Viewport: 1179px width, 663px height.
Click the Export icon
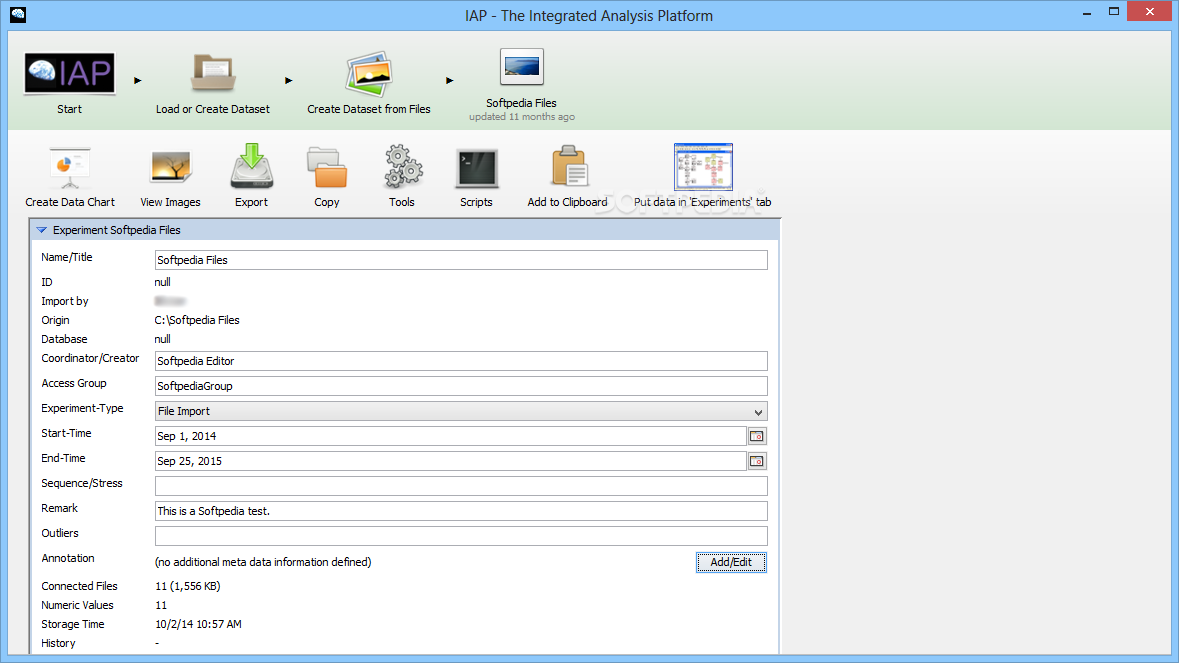tap(251, 166)
